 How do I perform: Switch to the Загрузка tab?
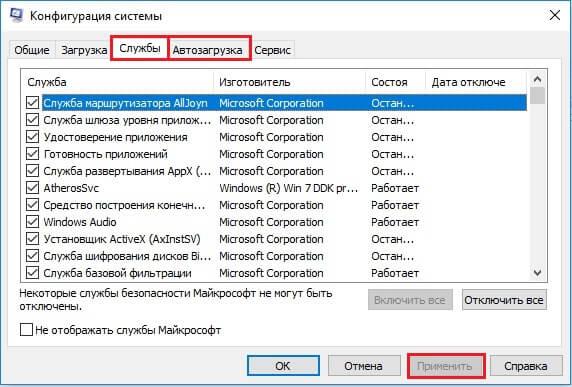point(84,50)
